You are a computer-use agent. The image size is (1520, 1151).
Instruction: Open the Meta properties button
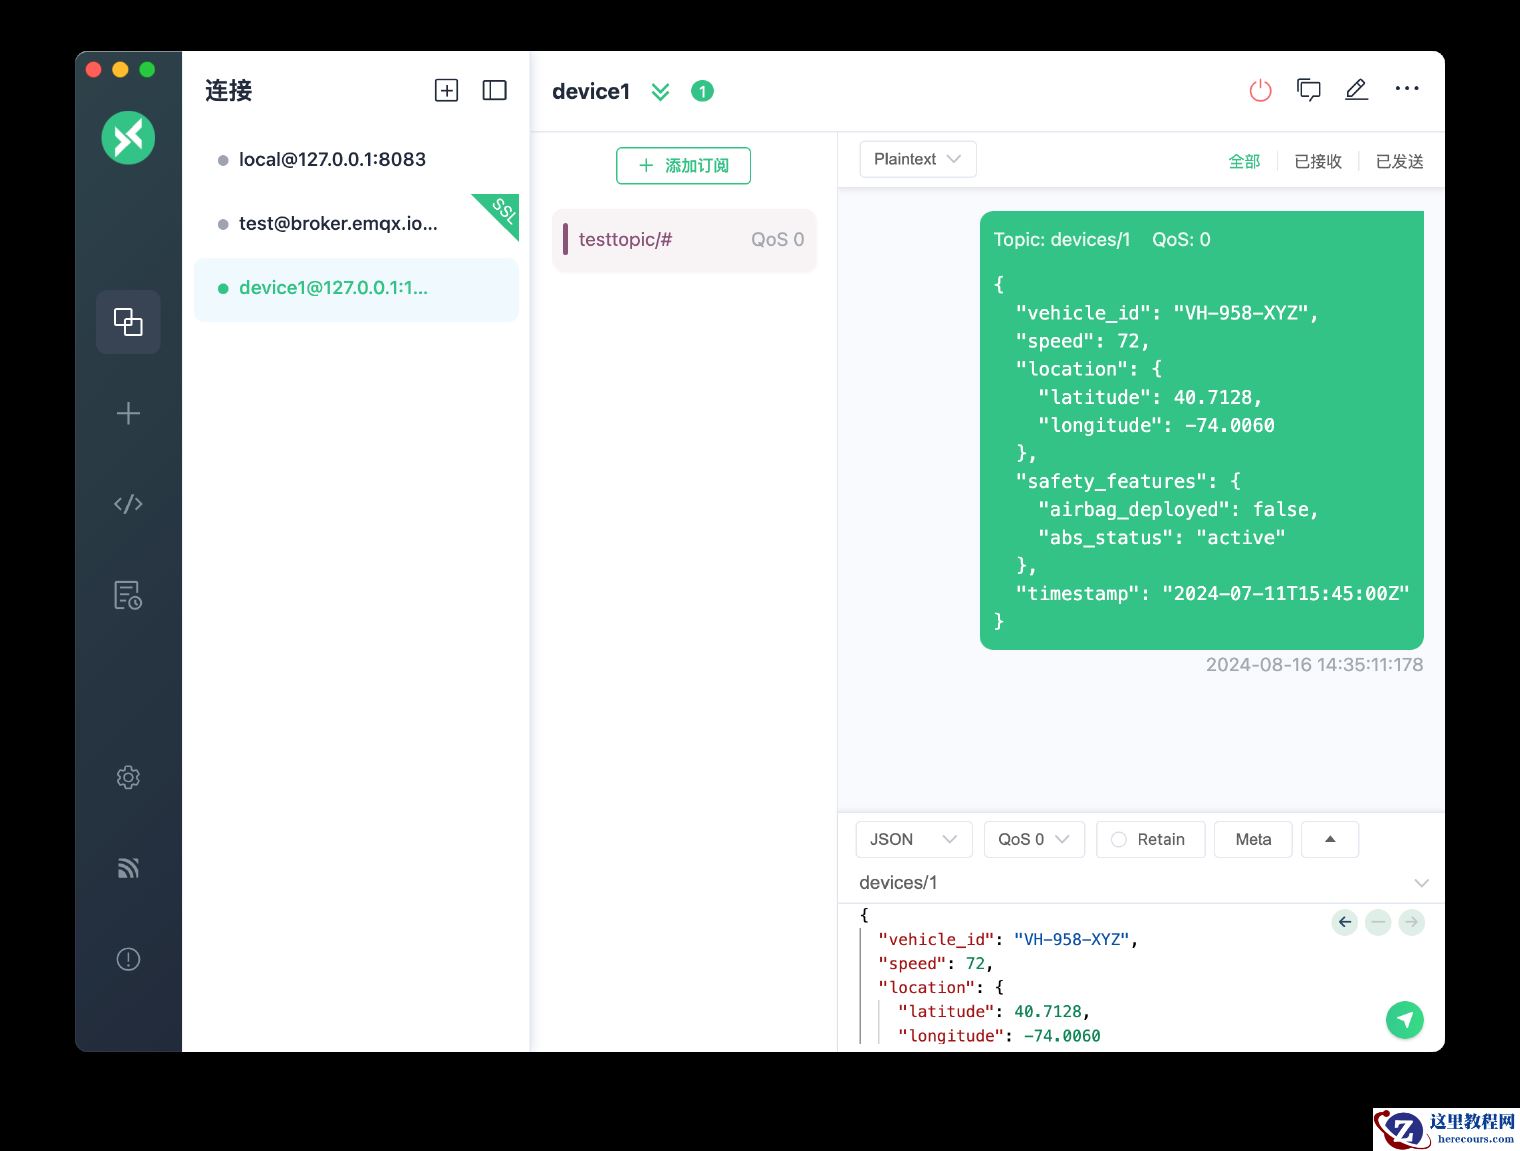click(1253, 840)
